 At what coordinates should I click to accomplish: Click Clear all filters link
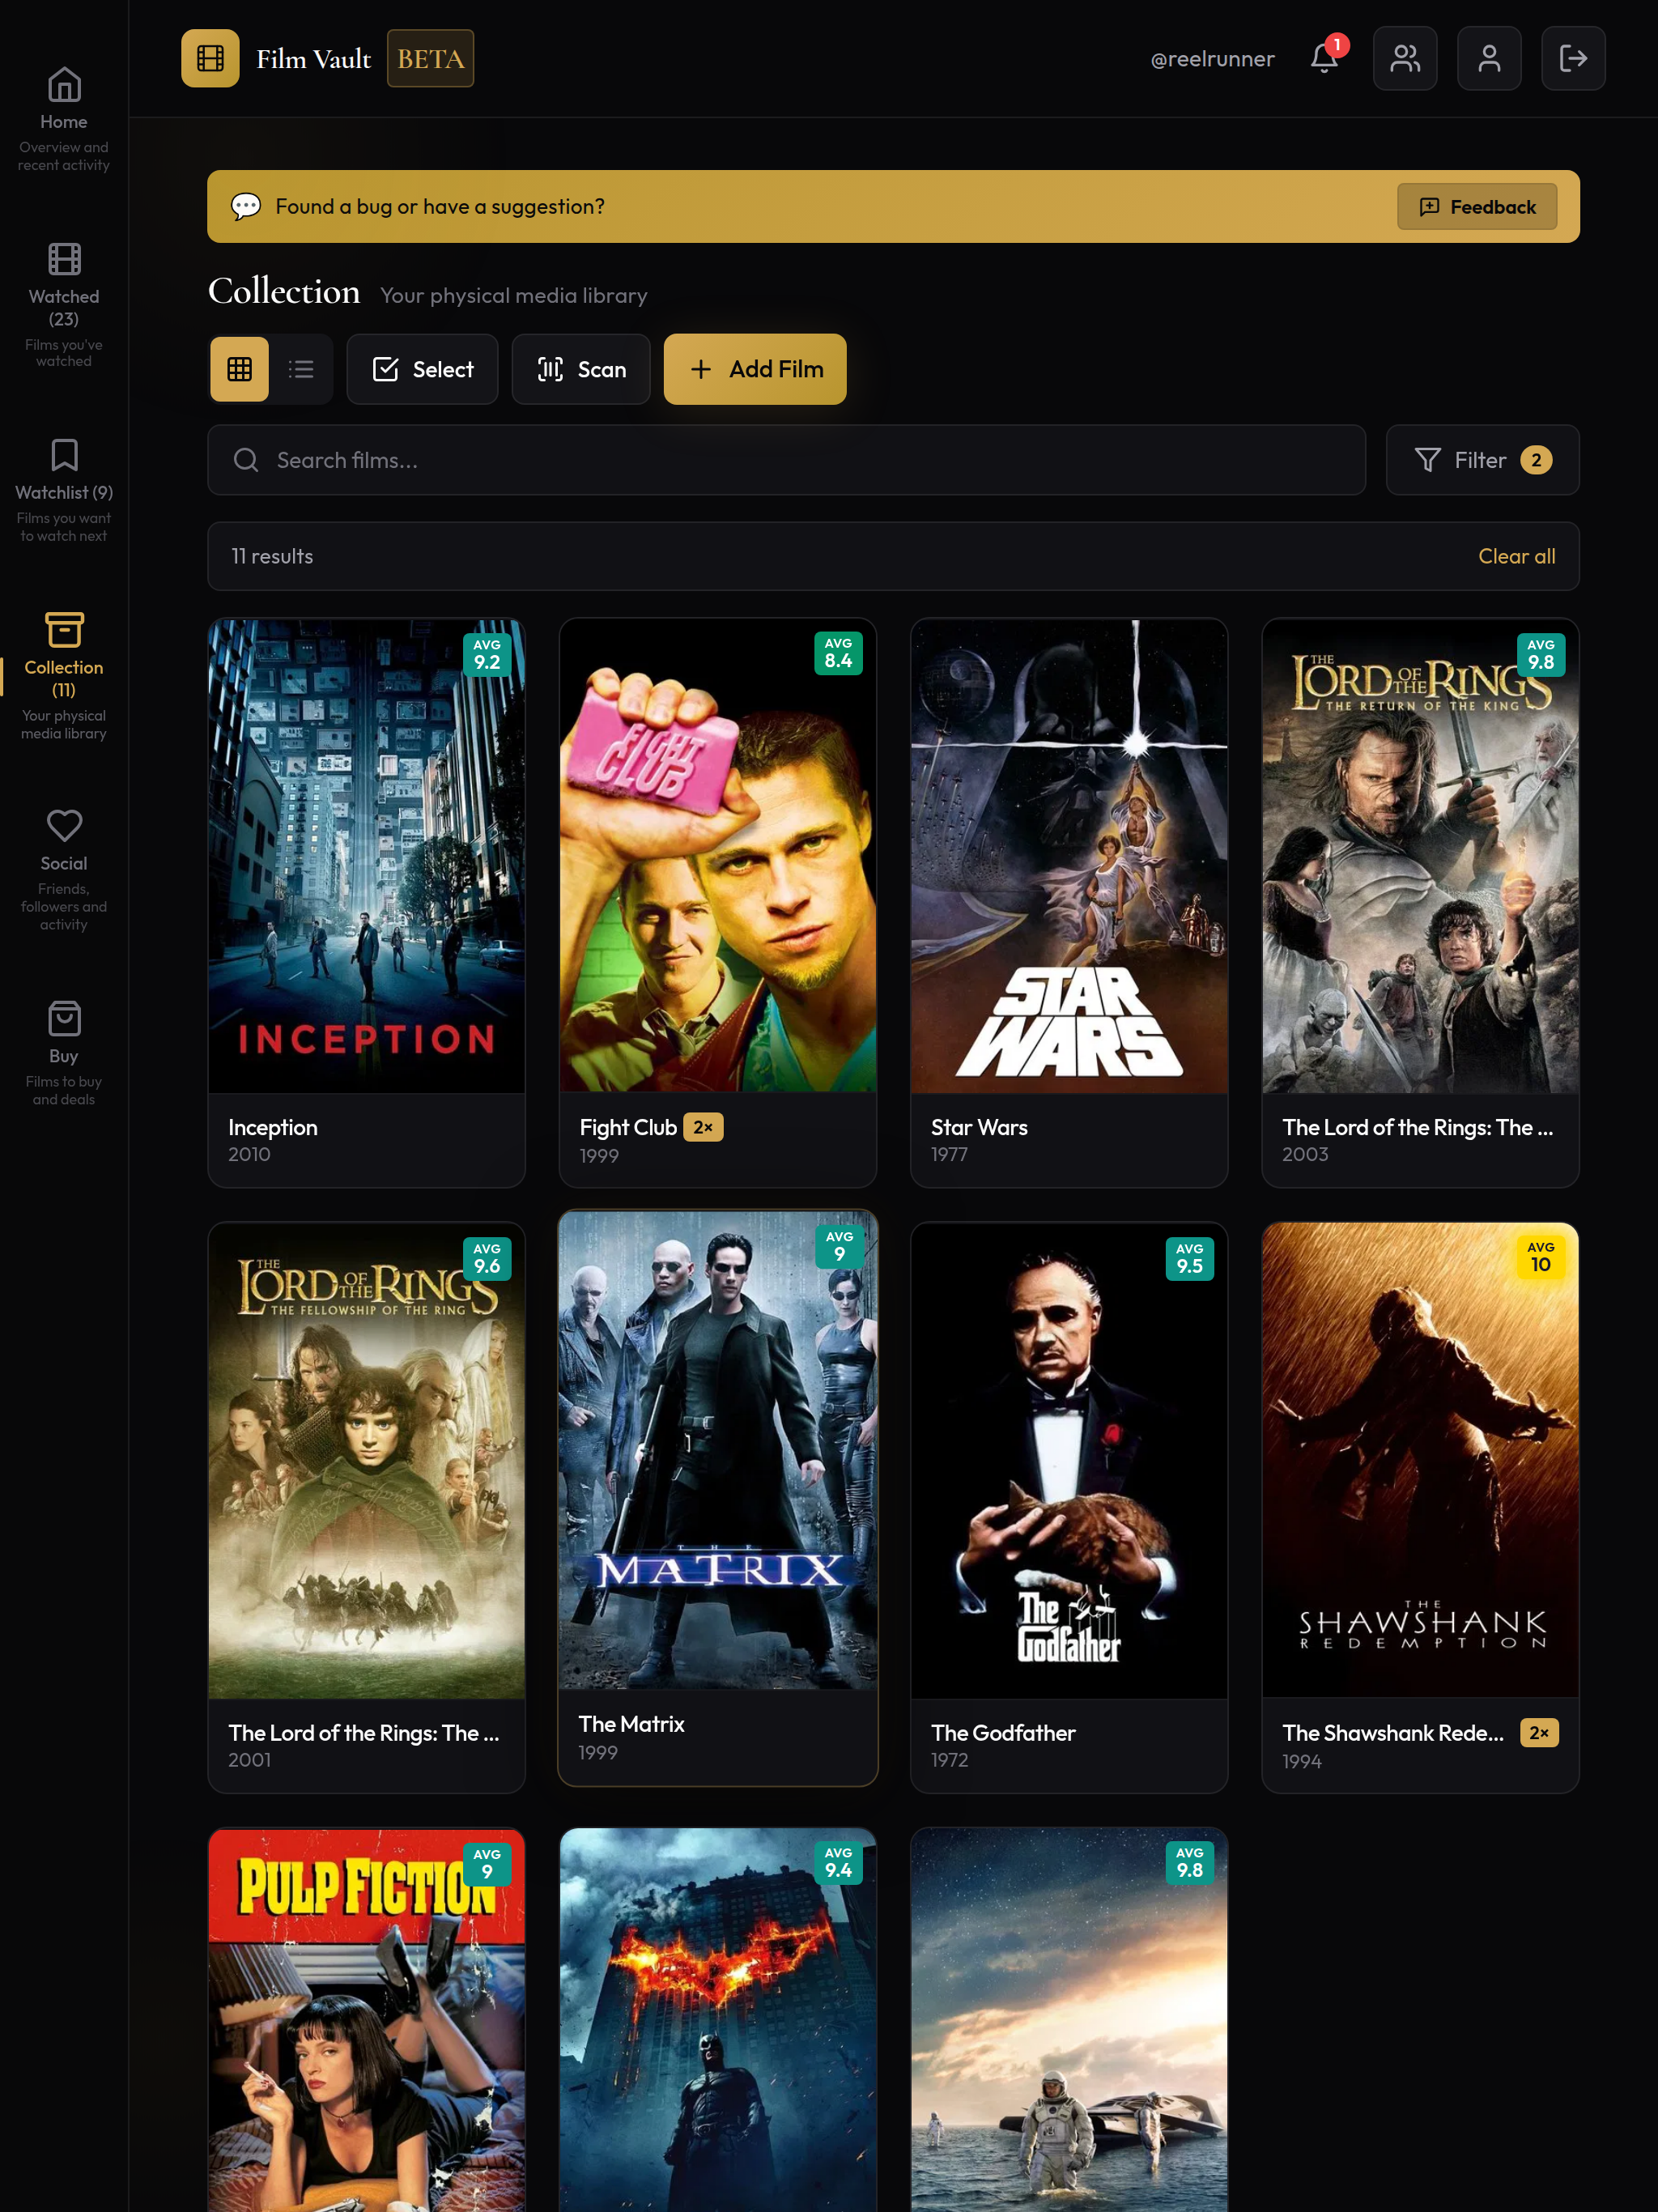[1517, 556]
